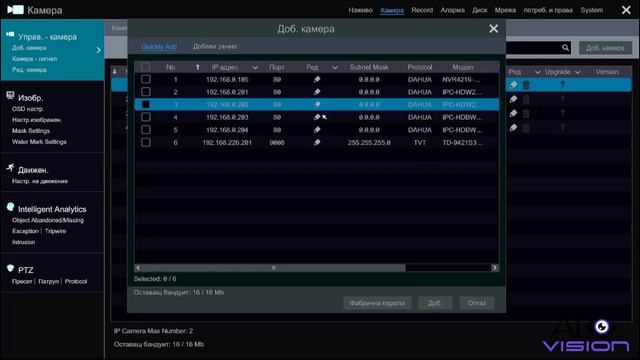Open Protocol link under PTZ

click(76, 282)
